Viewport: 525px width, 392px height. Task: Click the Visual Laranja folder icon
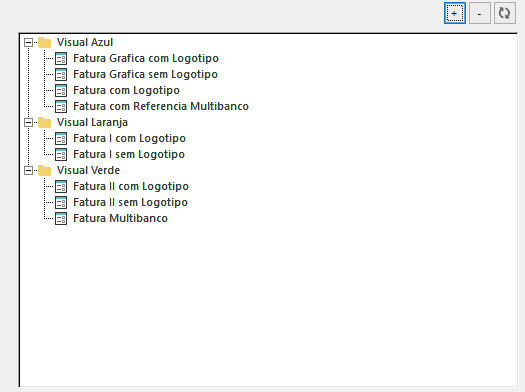45,123
